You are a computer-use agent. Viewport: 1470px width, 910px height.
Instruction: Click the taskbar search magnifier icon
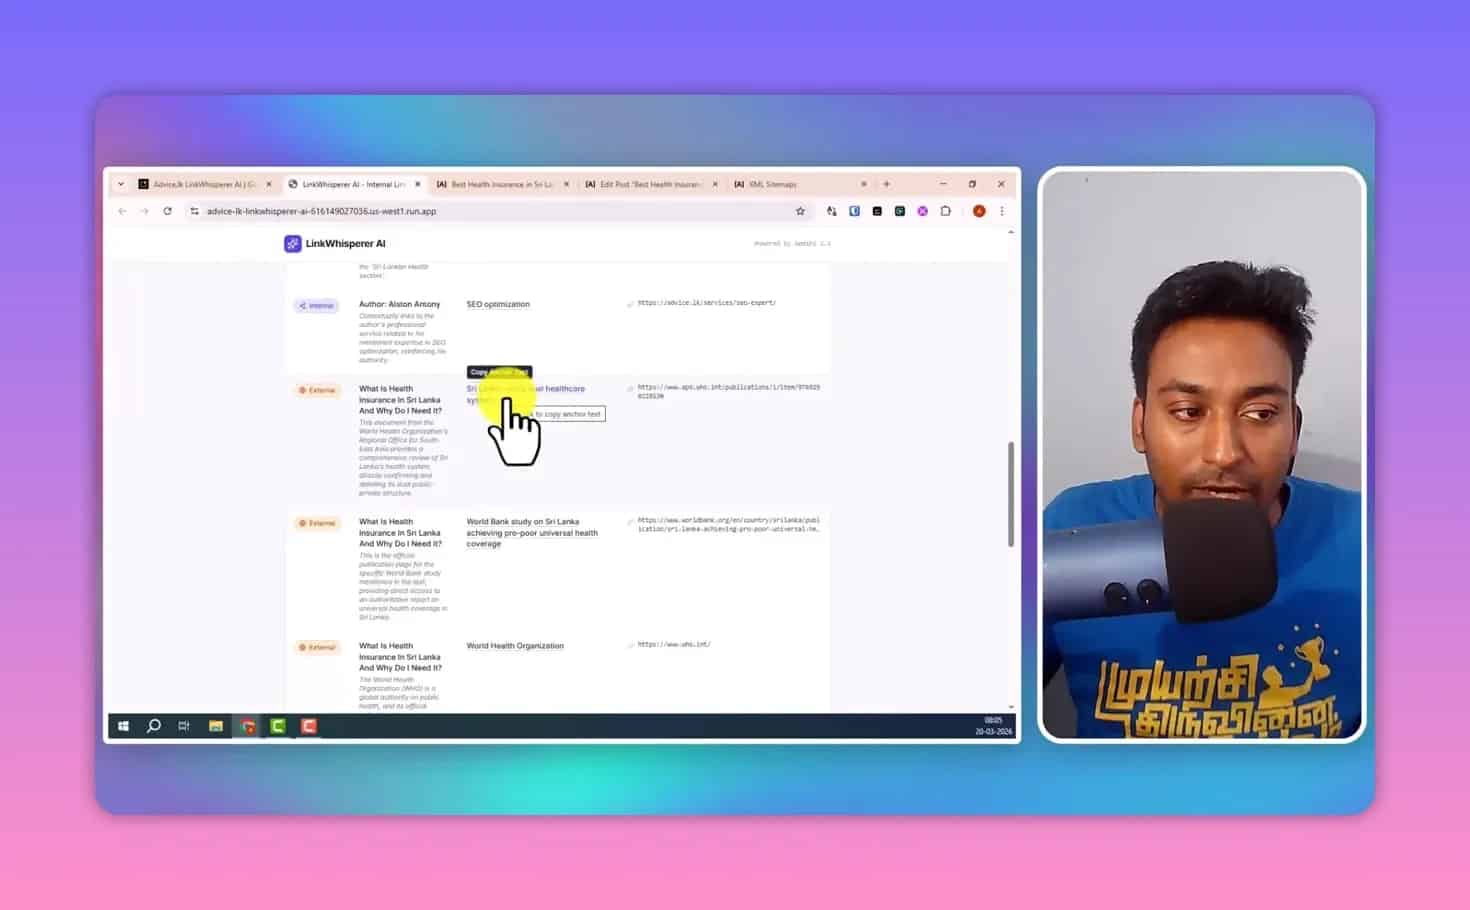(154, 726)
